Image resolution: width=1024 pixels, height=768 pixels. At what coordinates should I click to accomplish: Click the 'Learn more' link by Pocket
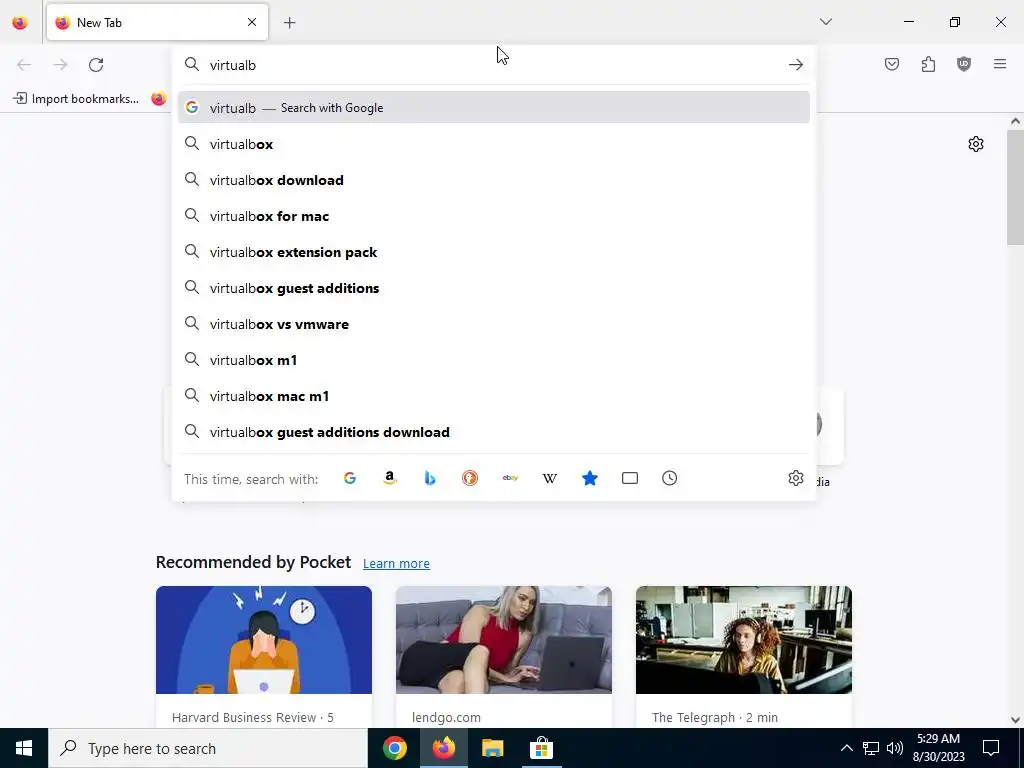click(x=396, y=564)
